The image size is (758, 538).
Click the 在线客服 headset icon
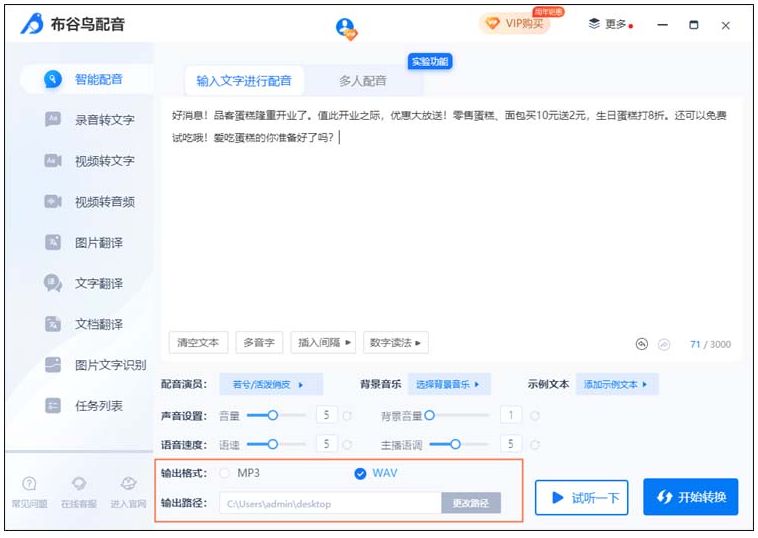click(x=78, y=484)
